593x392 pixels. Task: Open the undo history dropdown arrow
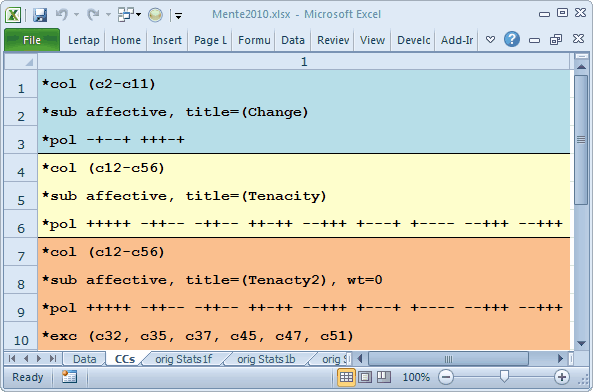(x=76, y=15)
